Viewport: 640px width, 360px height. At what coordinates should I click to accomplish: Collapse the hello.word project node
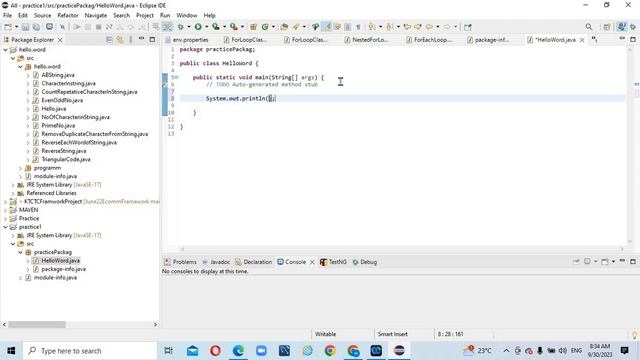pos(5,50)
